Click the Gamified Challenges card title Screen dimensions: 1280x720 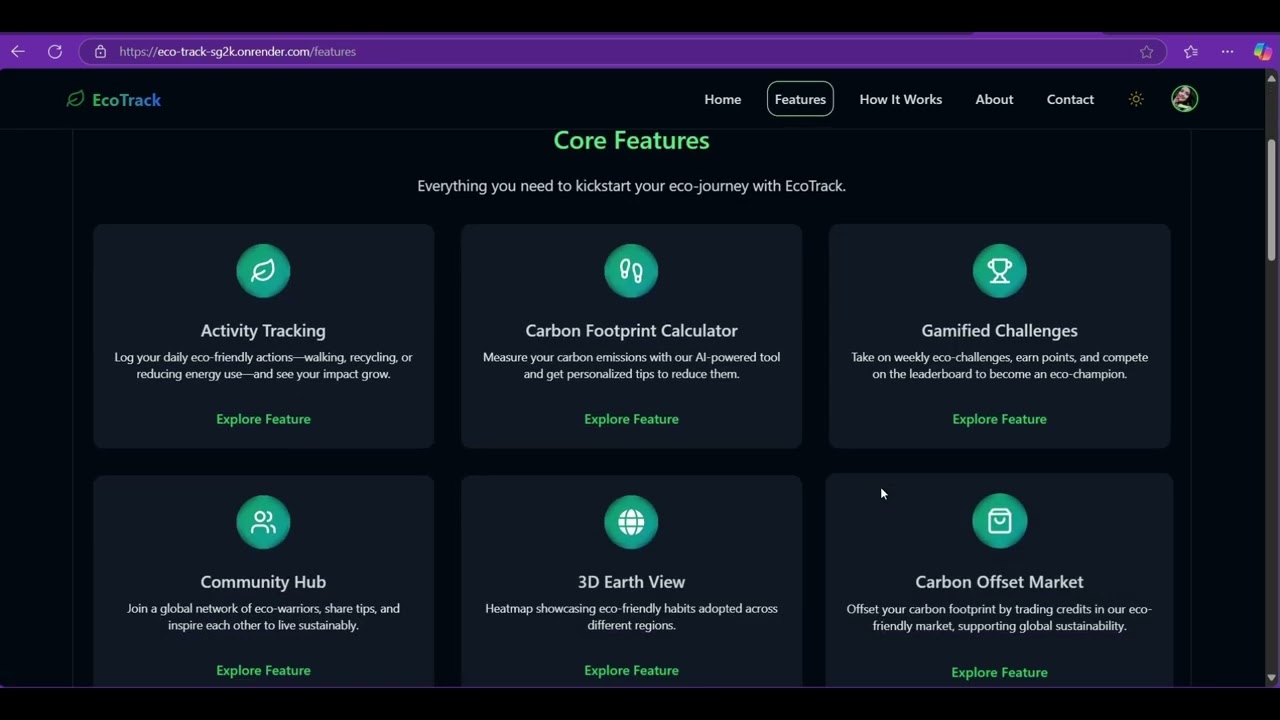coord(999,330)
